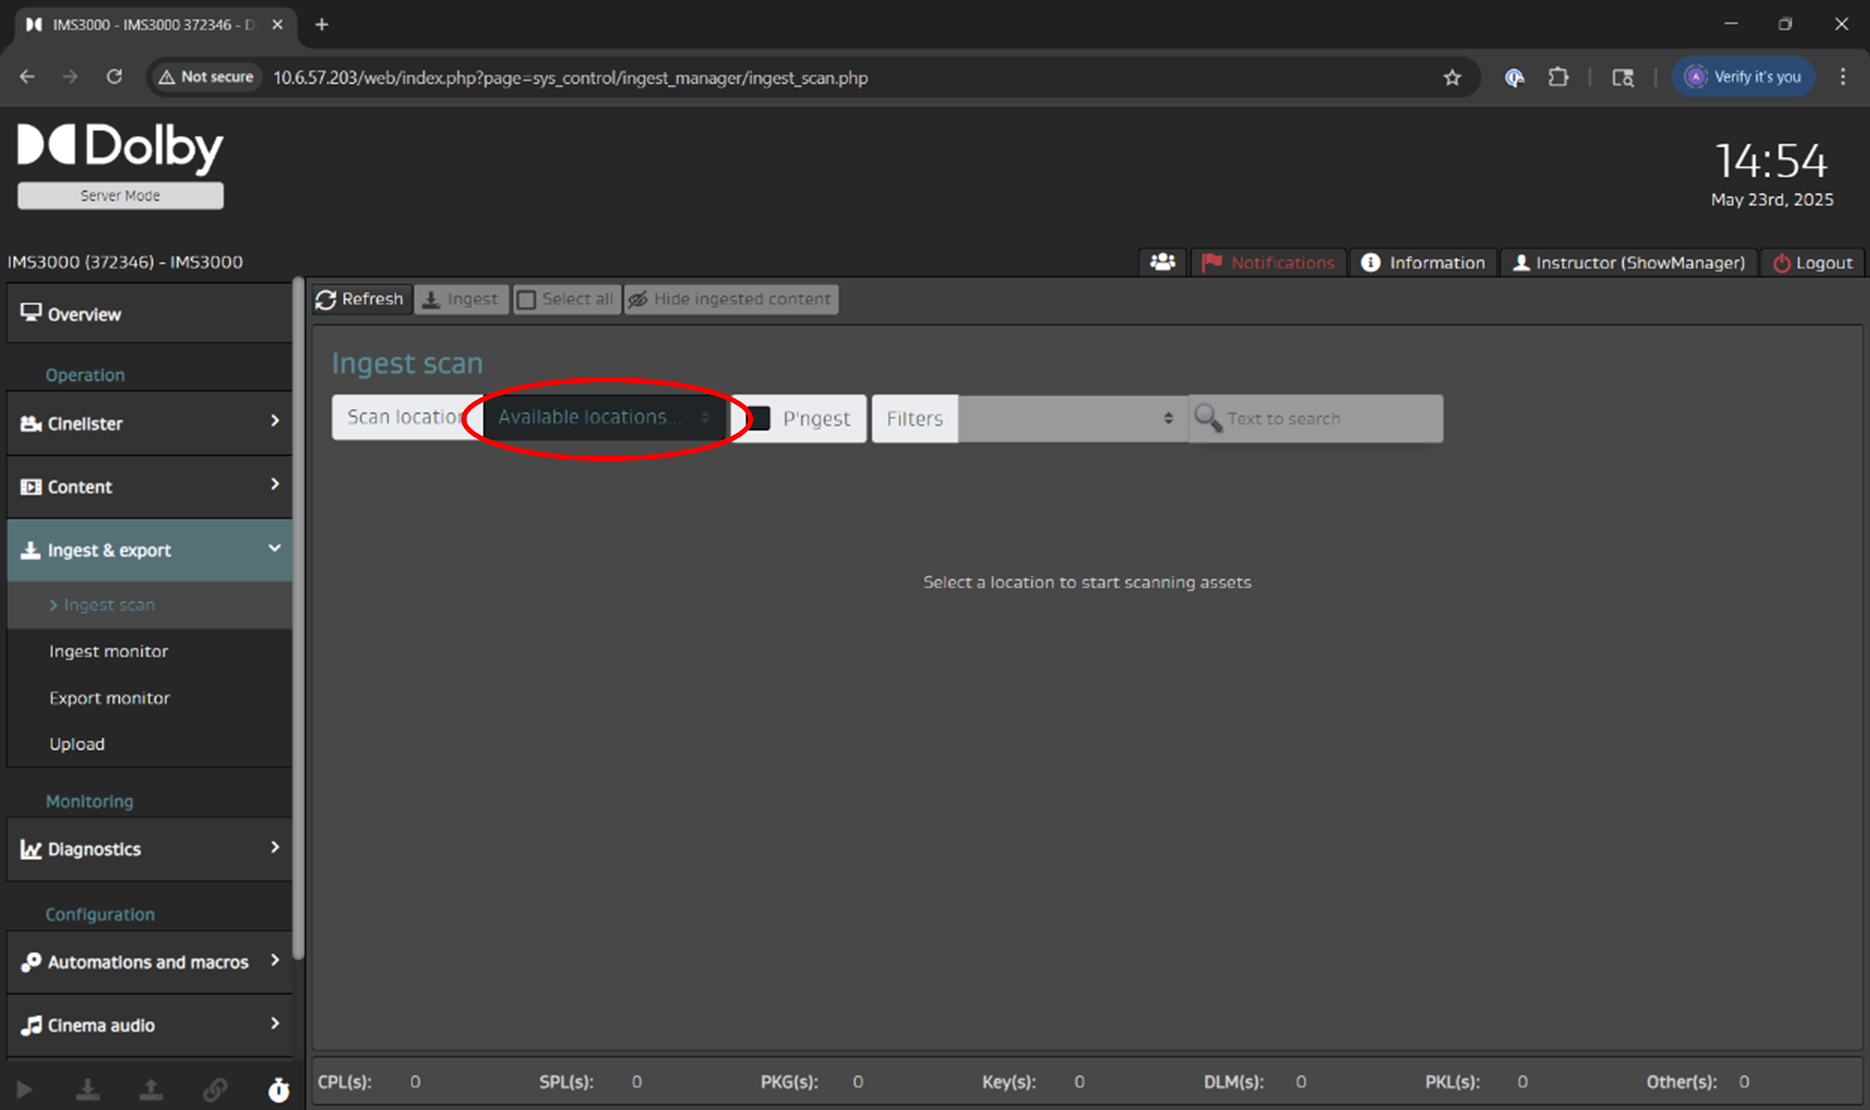This screenshot has width=1870, height=1110.
Task: Enable the P'ngest checkbox
Action: 759,418
